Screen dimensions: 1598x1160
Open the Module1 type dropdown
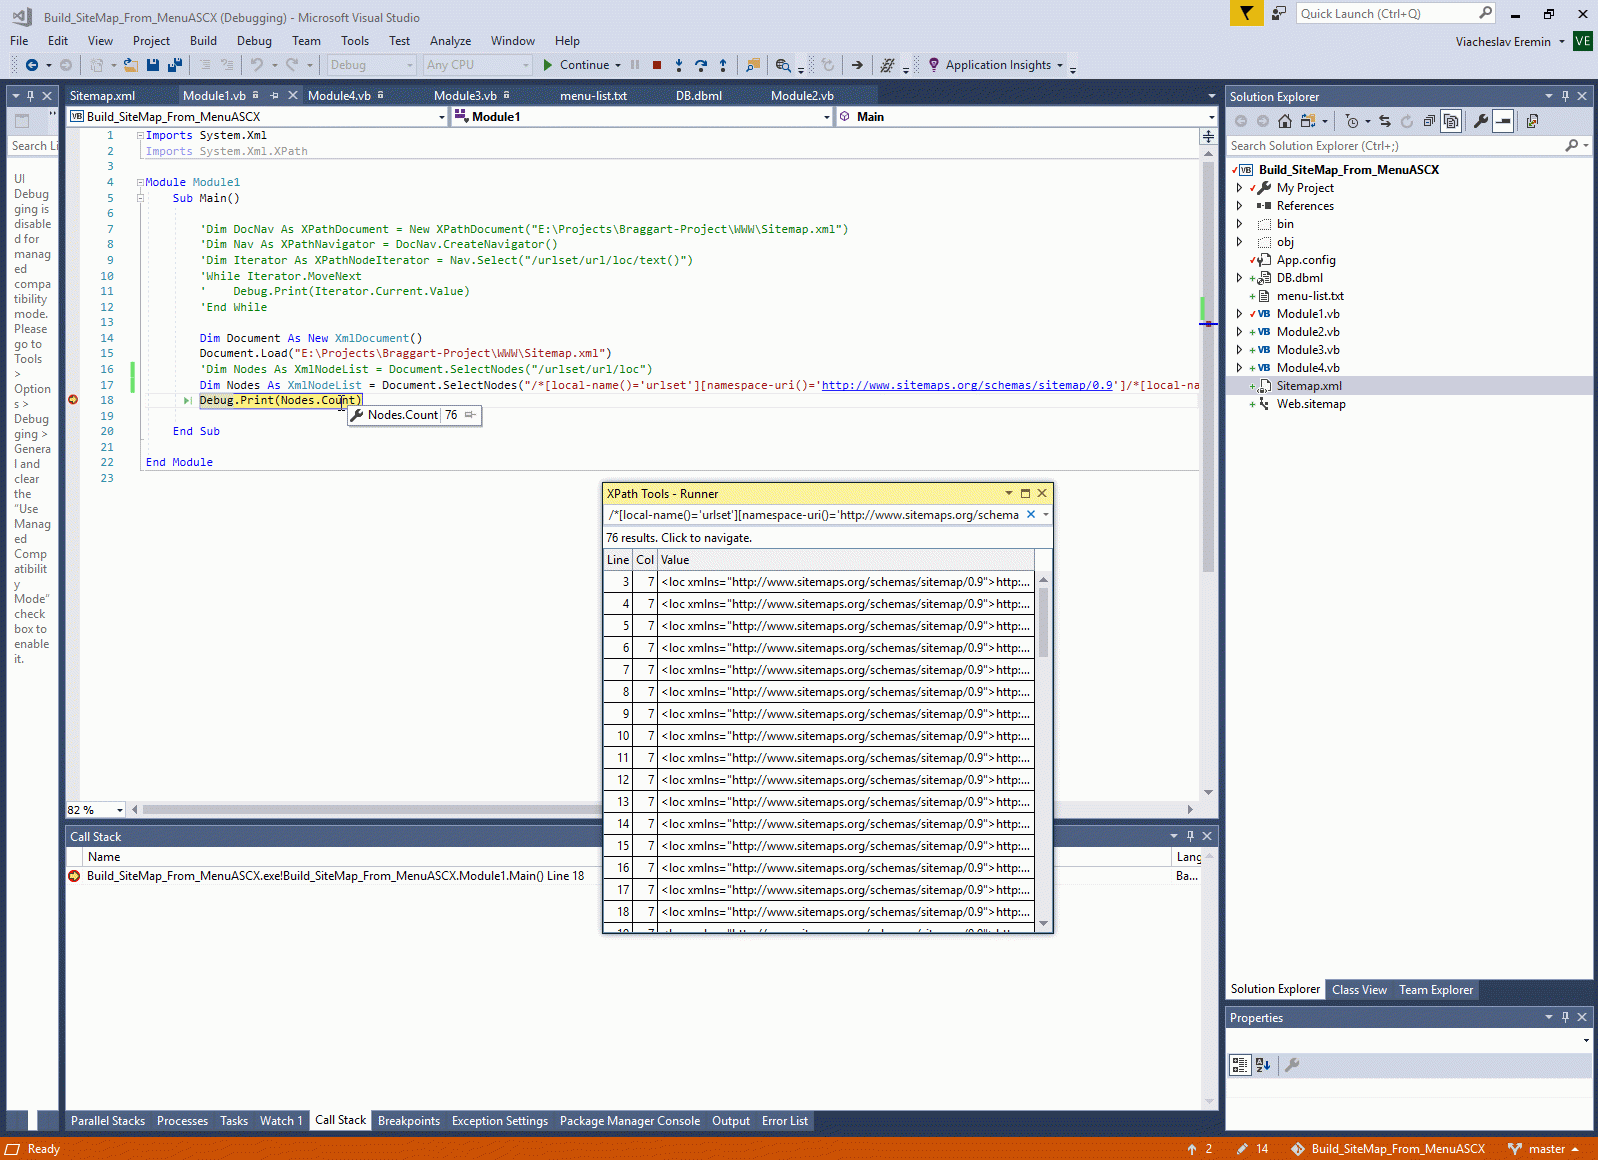pos(642,117)
